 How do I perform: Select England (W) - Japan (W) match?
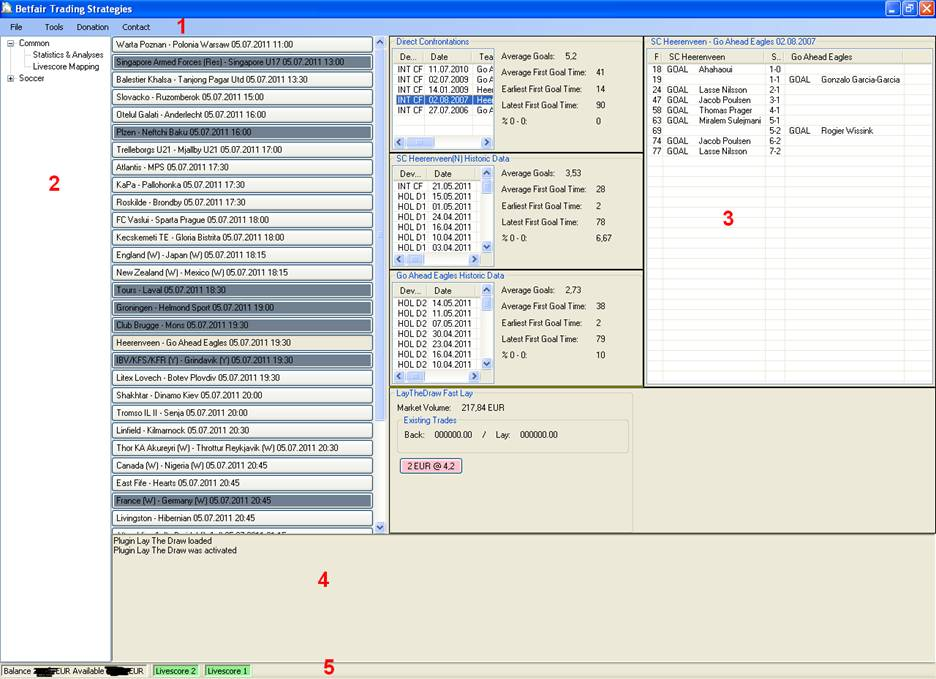pos(242,255)
